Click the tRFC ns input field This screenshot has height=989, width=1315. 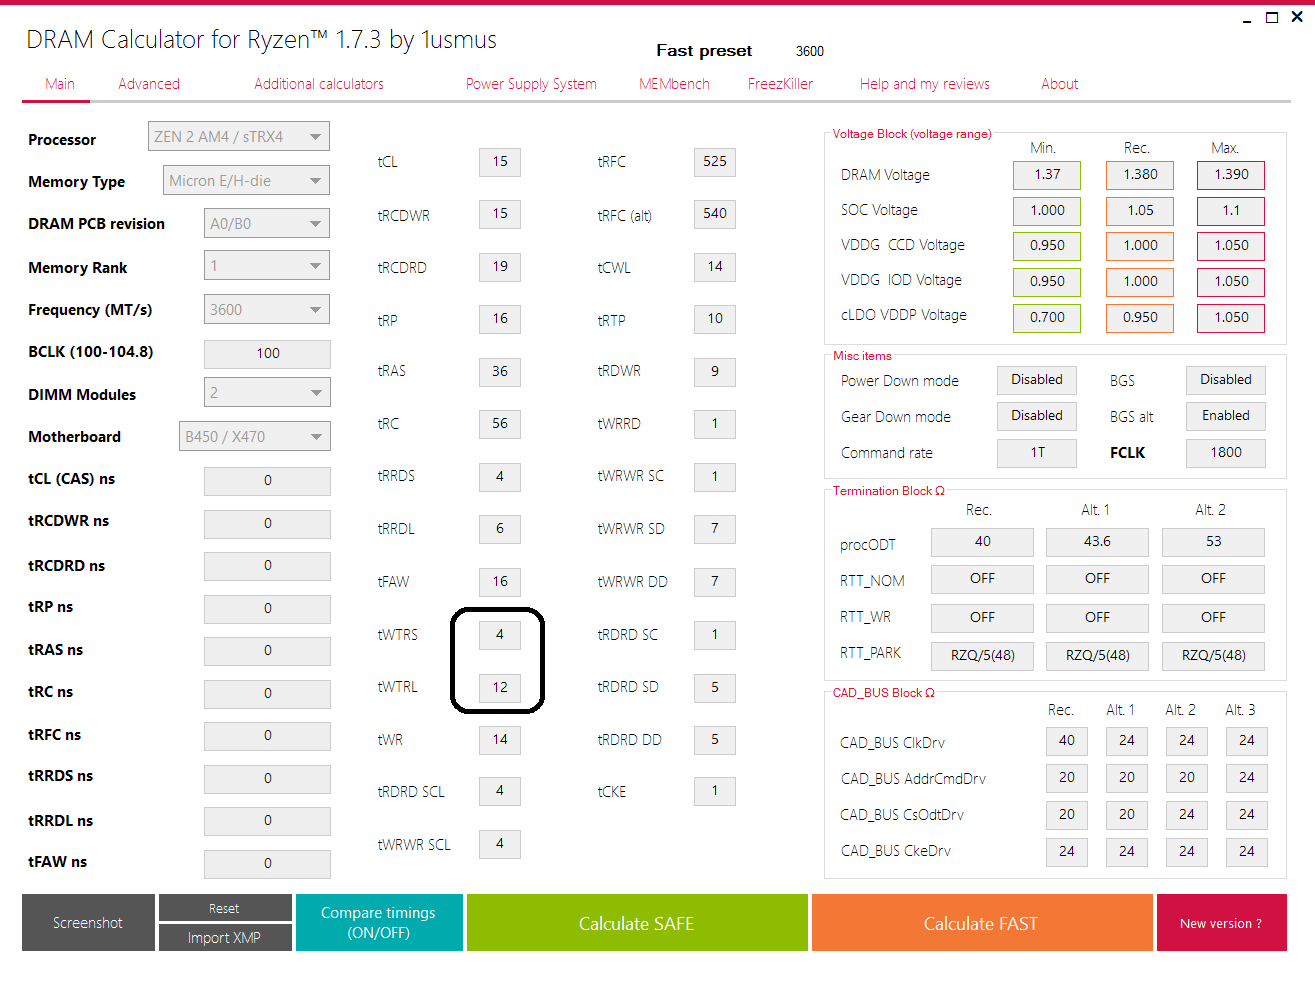pos(267,736)
